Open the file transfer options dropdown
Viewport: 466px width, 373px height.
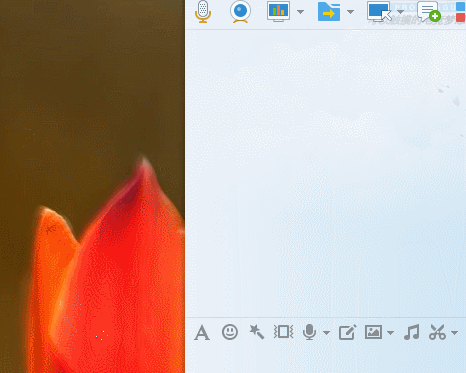click(350, 12)
